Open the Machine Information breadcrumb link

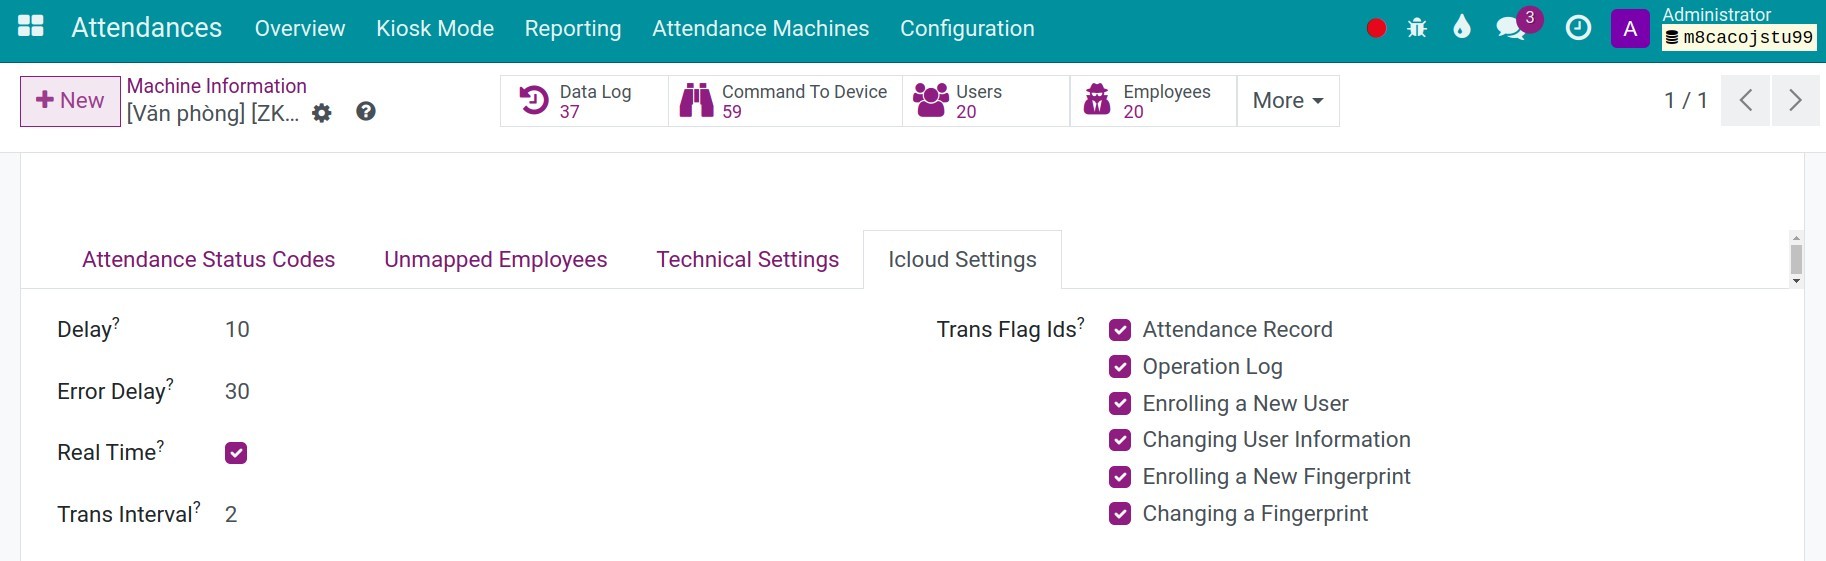(217, 86)
